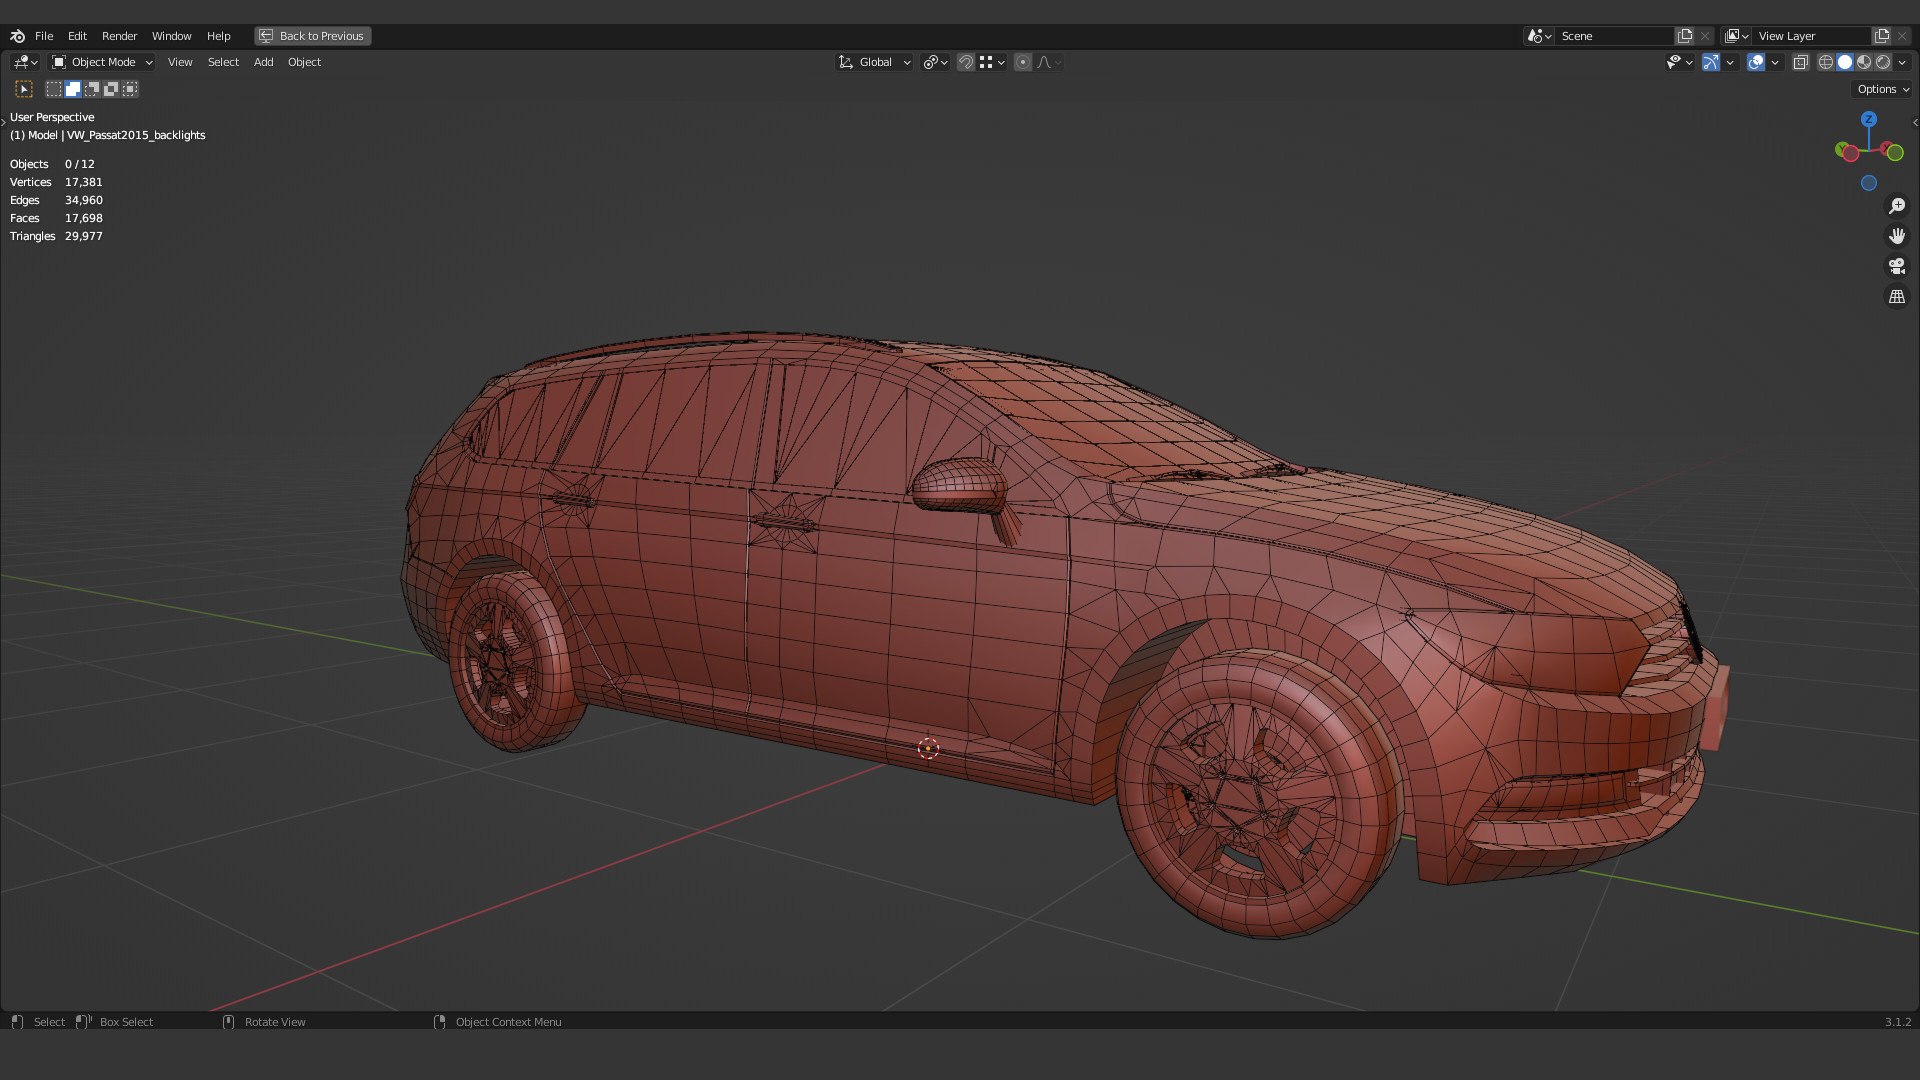Open the Options dropdown
Screen dimensions: 1920x1080
(1883, 89)
